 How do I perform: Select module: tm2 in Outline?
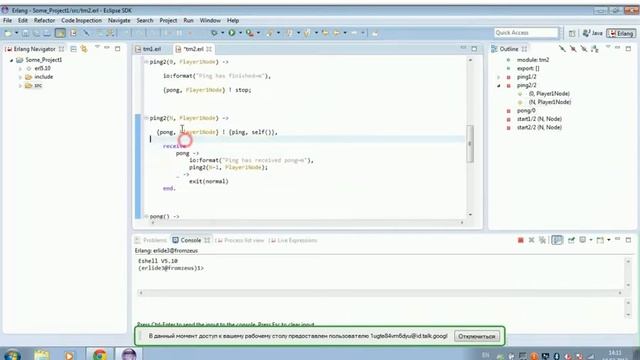click(533, 60)
